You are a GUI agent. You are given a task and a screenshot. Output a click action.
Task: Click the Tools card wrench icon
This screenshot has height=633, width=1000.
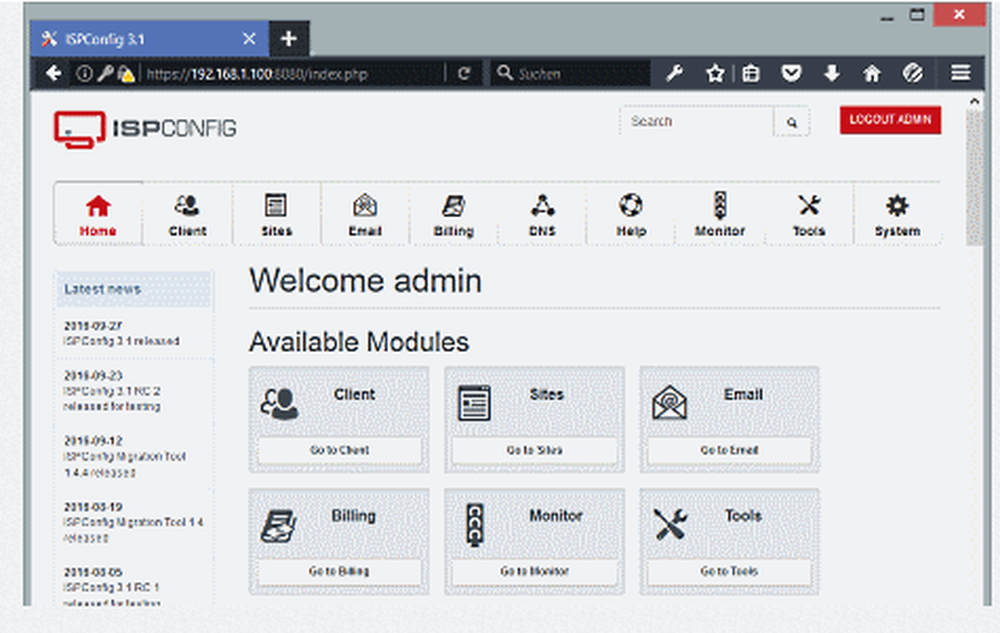(670, 524)
